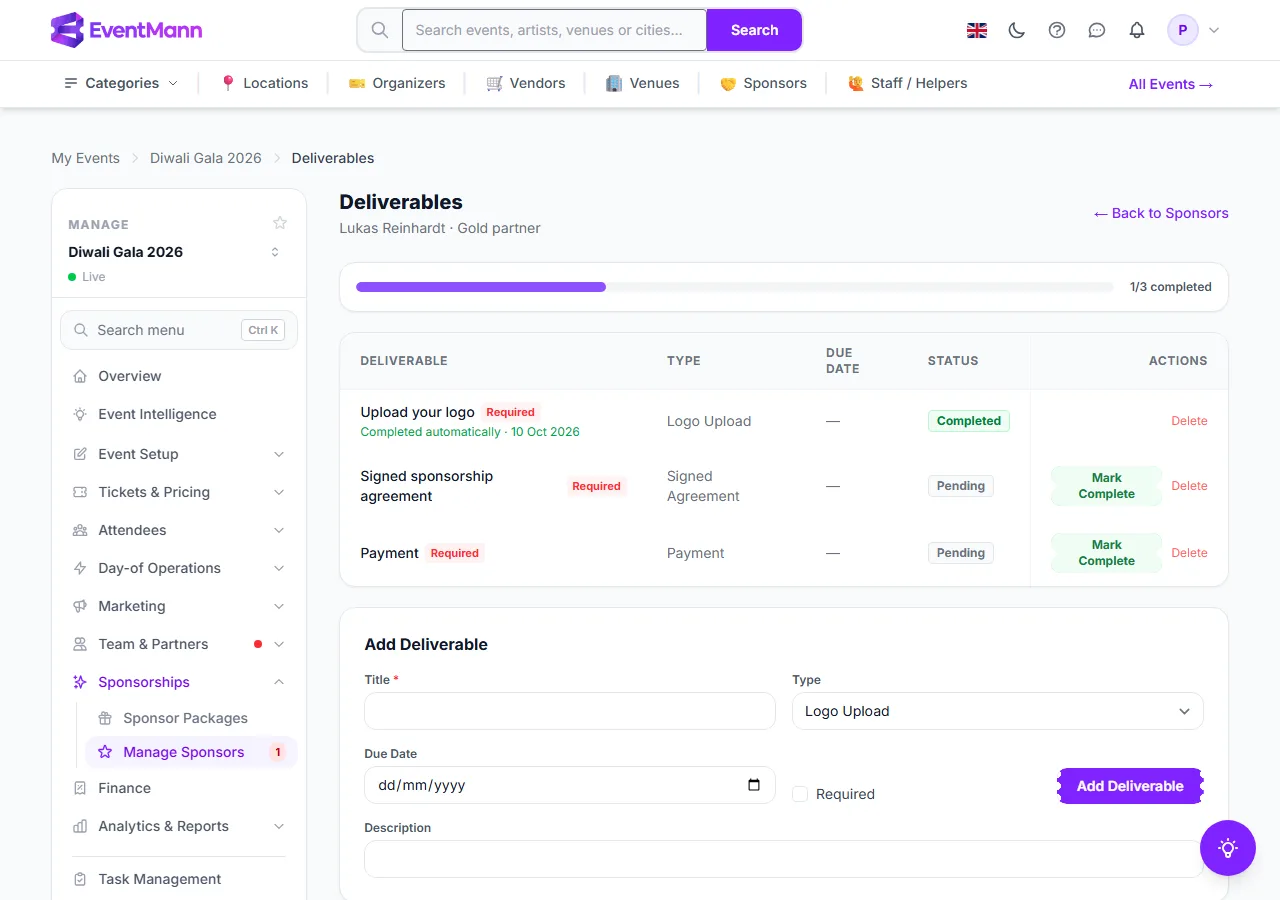Click the My Events breadcrumb
This screenshot has height=900, width=1280.
click(x=85, y=158)
